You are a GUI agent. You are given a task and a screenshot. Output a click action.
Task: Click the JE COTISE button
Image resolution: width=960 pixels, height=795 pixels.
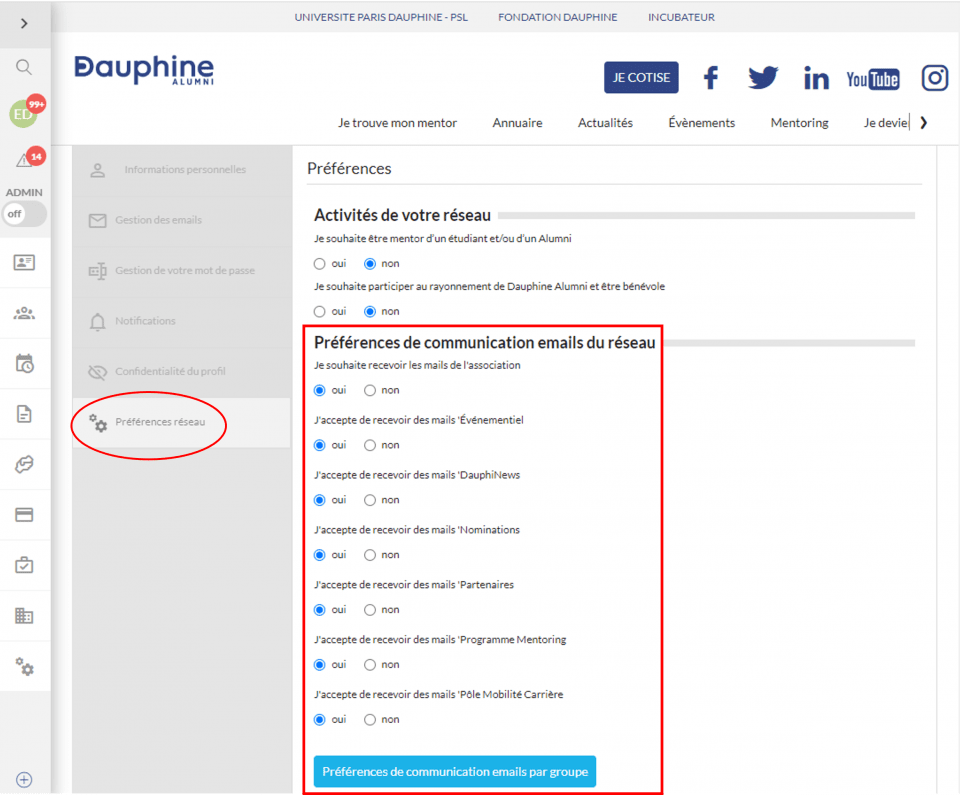click(641, 78)
